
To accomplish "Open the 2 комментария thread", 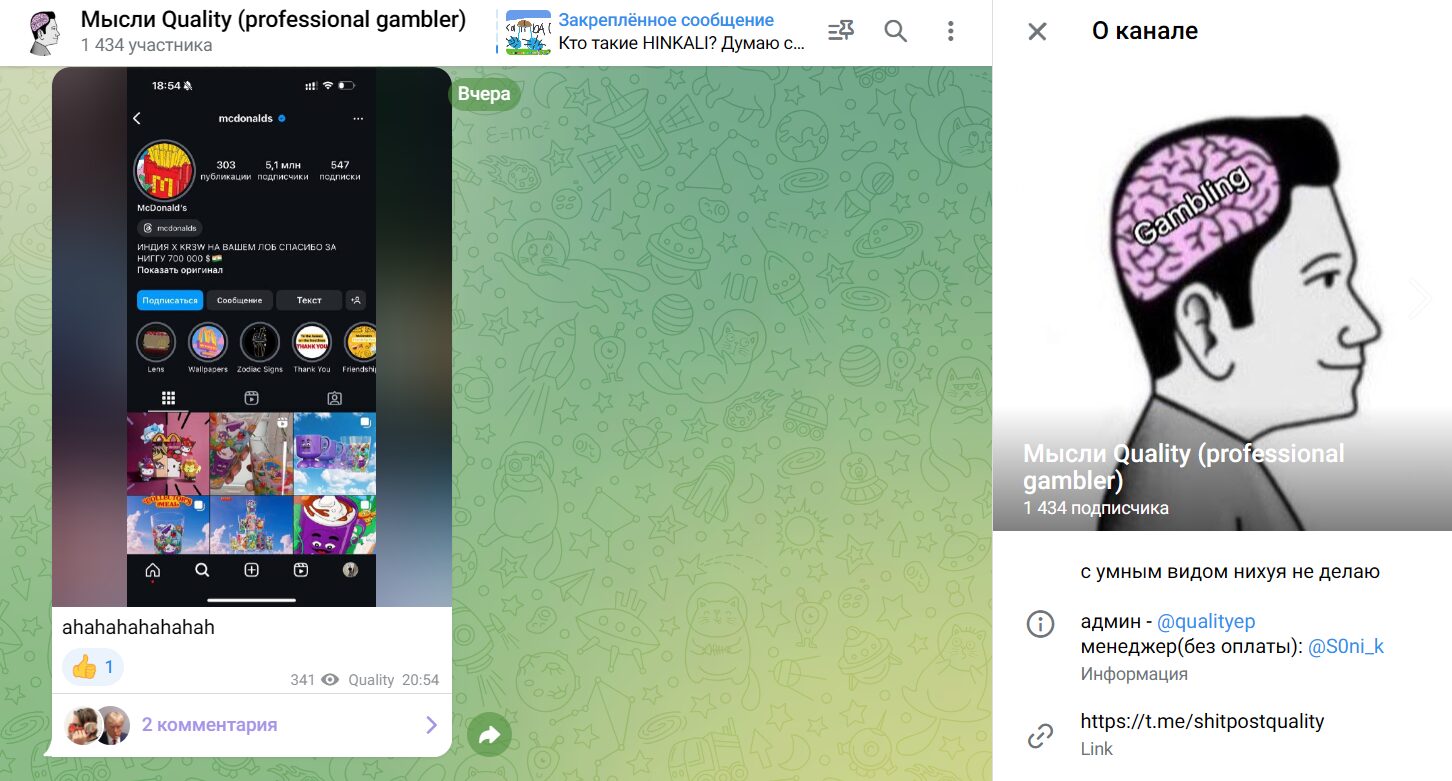I will click(x=209, y=725).
